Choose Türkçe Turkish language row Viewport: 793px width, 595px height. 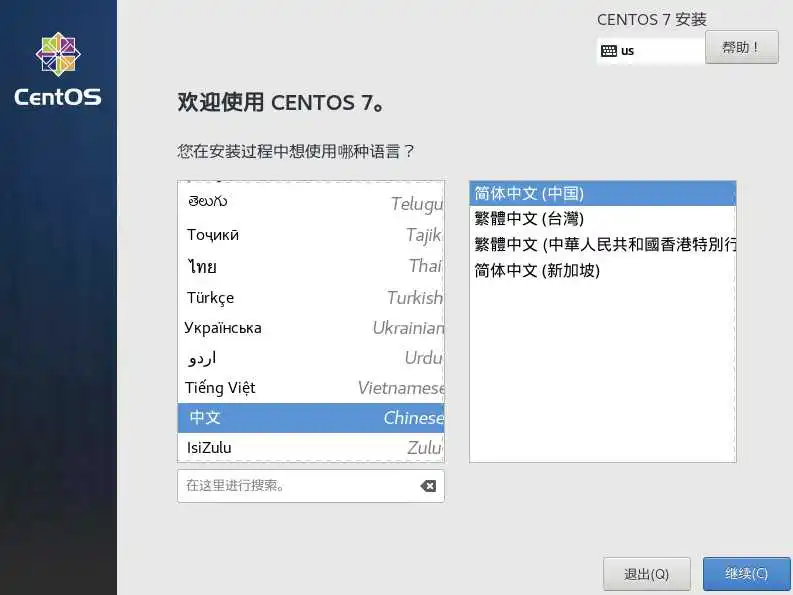click(311, 297)
